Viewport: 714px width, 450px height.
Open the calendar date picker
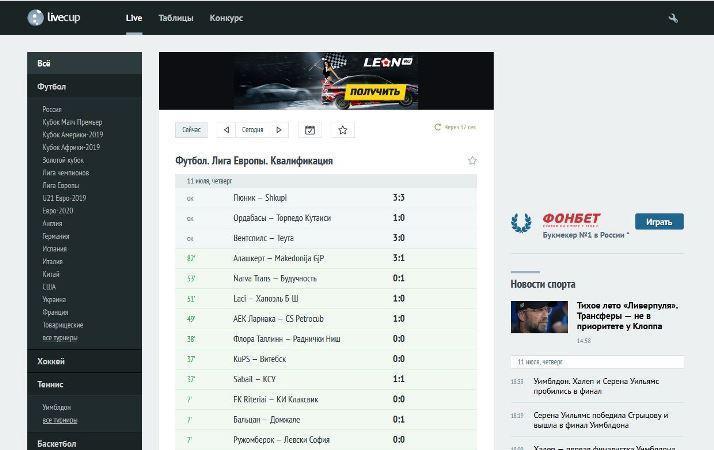click(x=310, y=130)
